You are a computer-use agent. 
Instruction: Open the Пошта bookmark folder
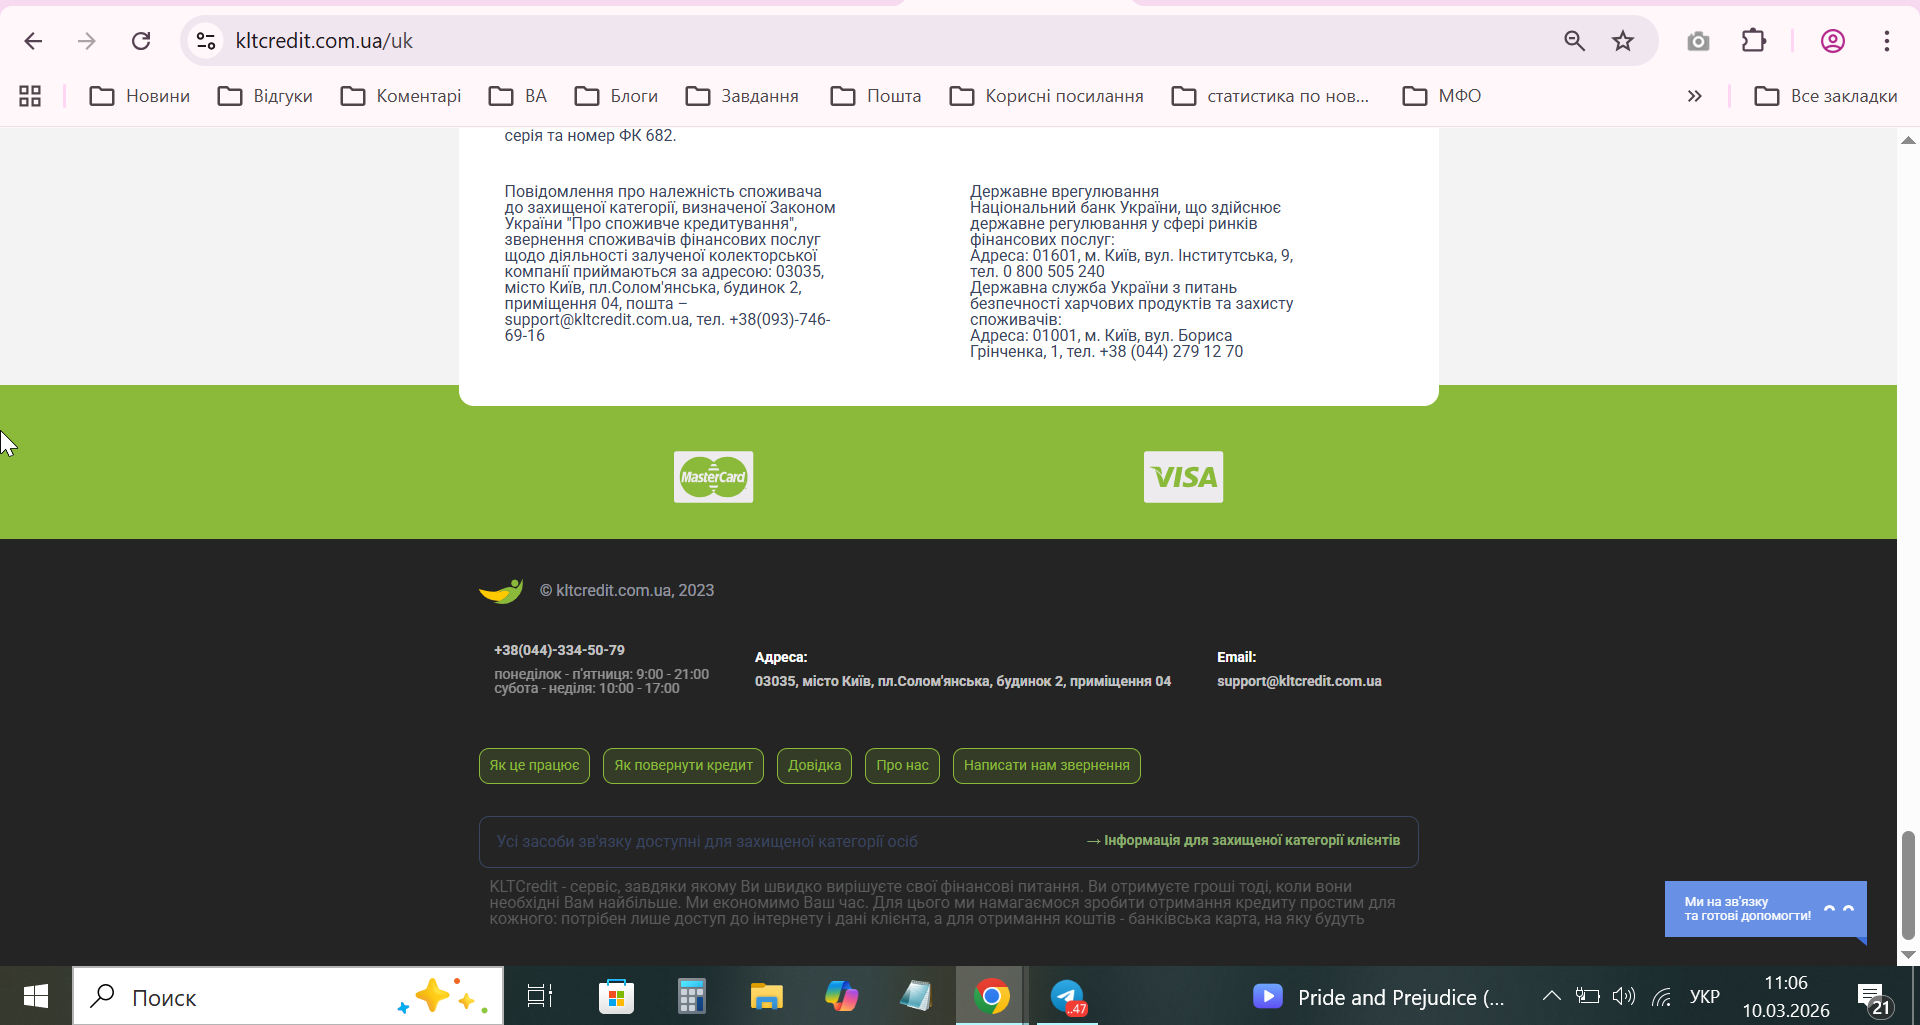(x=876, y=96)
